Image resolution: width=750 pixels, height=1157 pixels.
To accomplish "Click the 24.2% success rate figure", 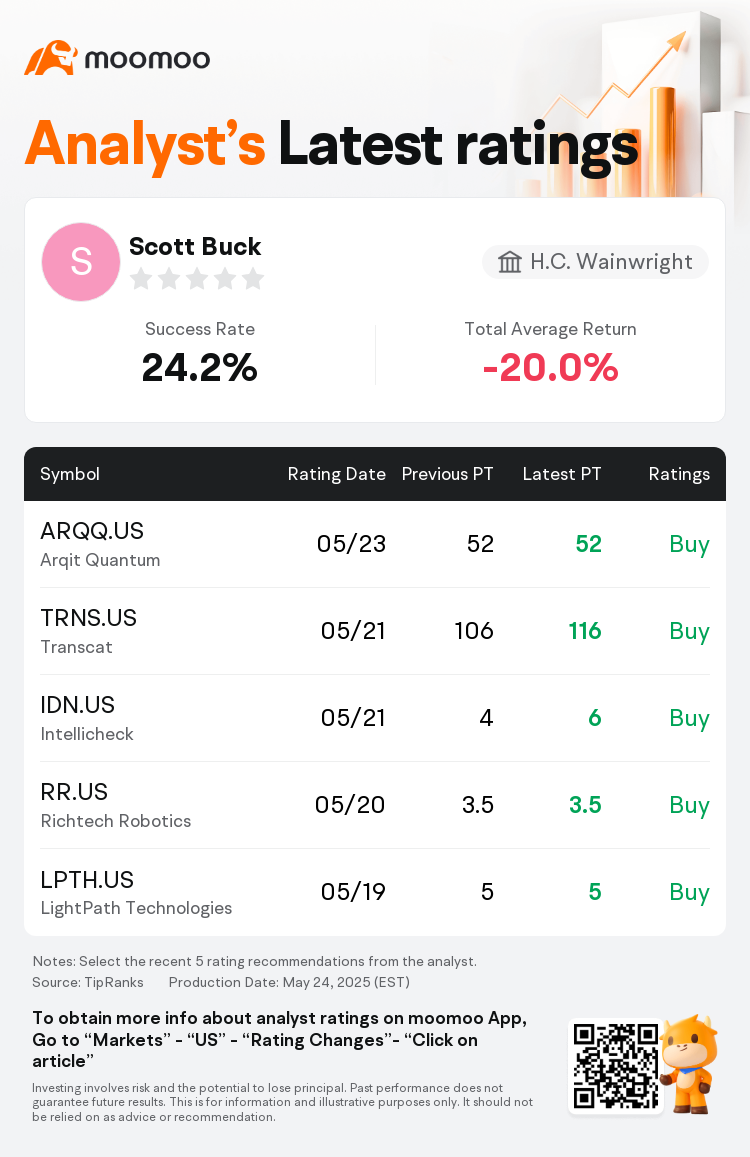I will click(x=199, y=369).
